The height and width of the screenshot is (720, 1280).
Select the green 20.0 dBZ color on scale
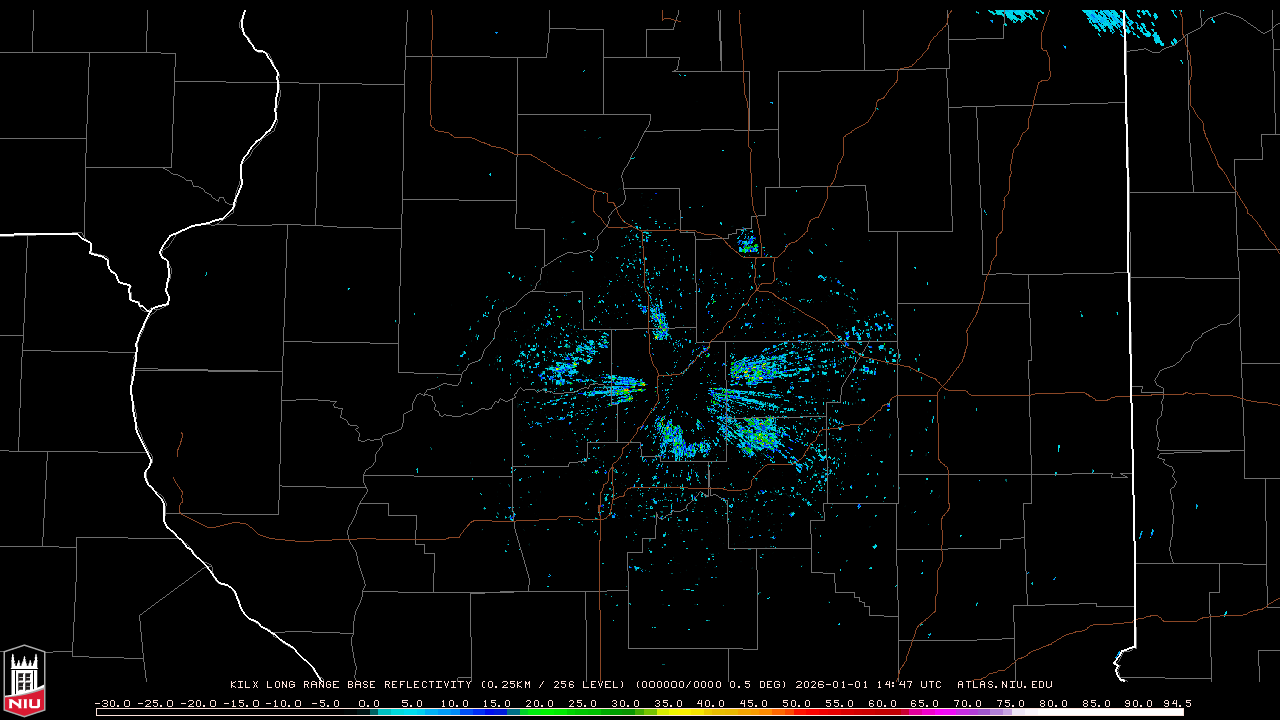(x=541, y=712)
